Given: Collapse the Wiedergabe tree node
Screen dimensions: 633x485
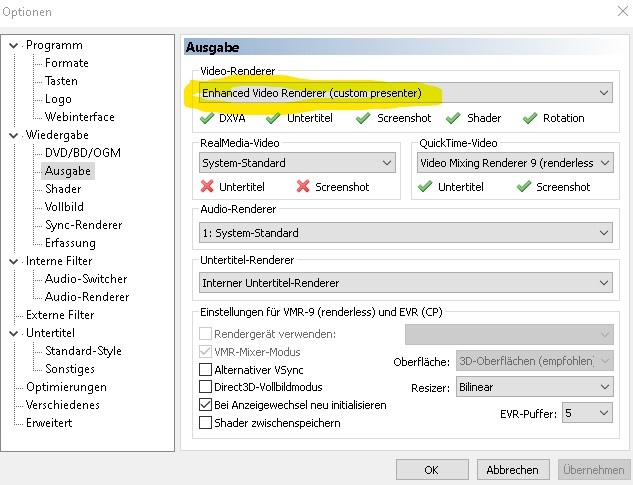Looking at the screenshot, I should pyautogui.click(x=14, y=135).
